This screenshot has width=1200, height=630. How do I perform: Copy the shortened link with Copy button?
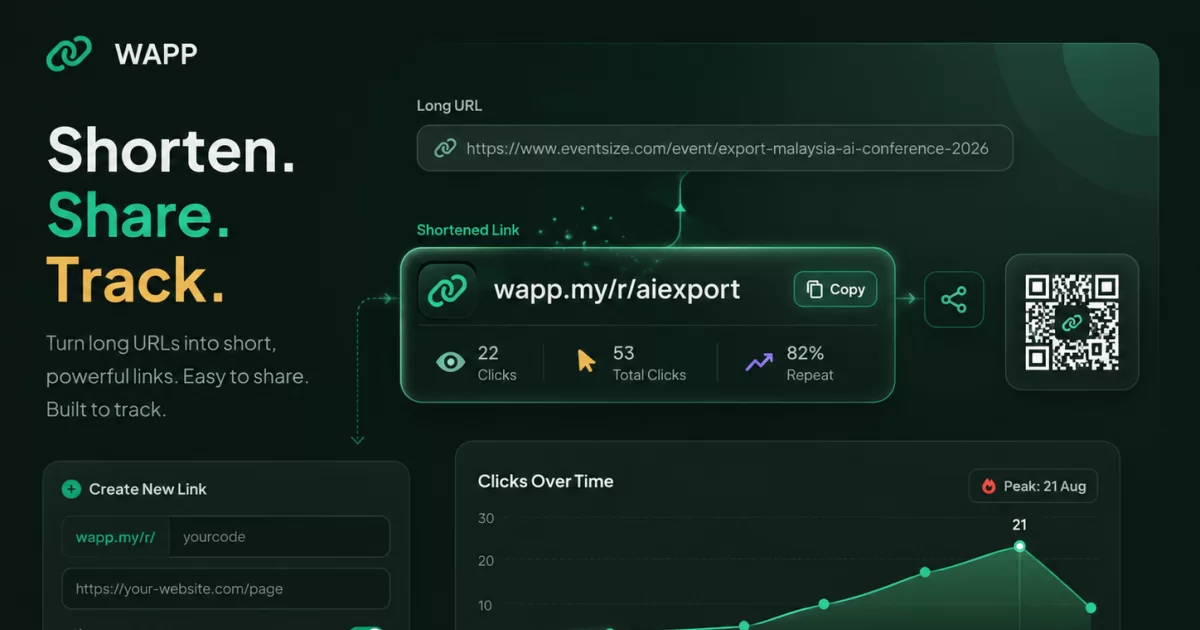pyautogui.click(x=835, y=289)
